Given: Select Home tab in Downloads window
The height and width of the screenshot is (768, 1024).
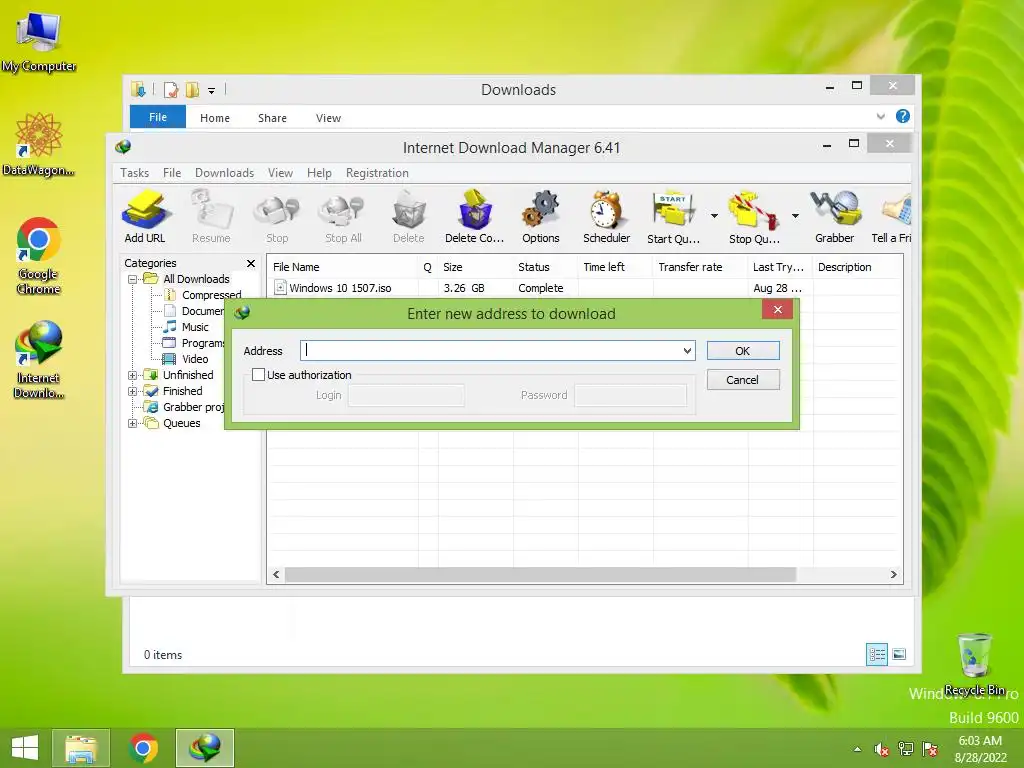Looking at the screenshot, I should (215, 118).
